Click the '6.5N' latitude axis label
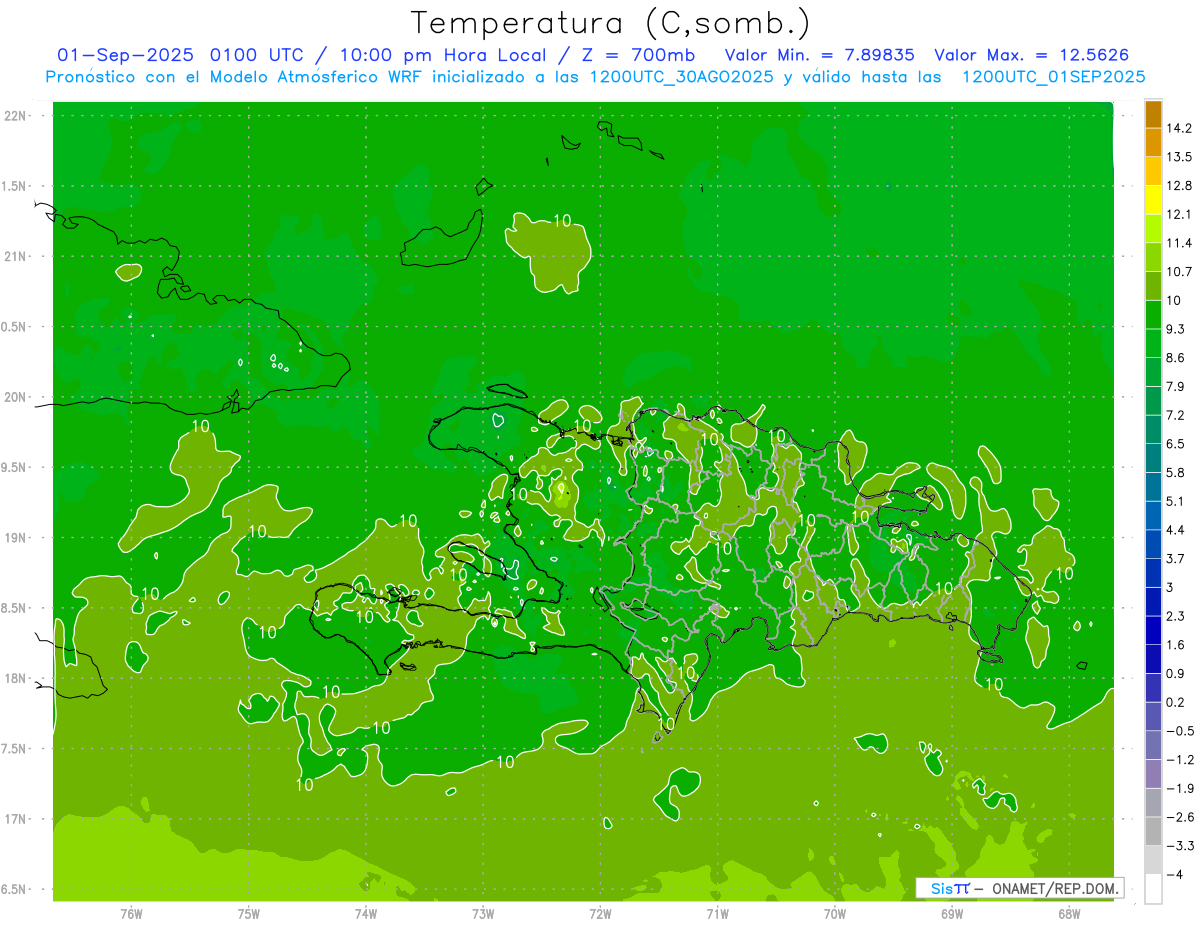This screenshot has width=1200, height=927. point(15,889)
